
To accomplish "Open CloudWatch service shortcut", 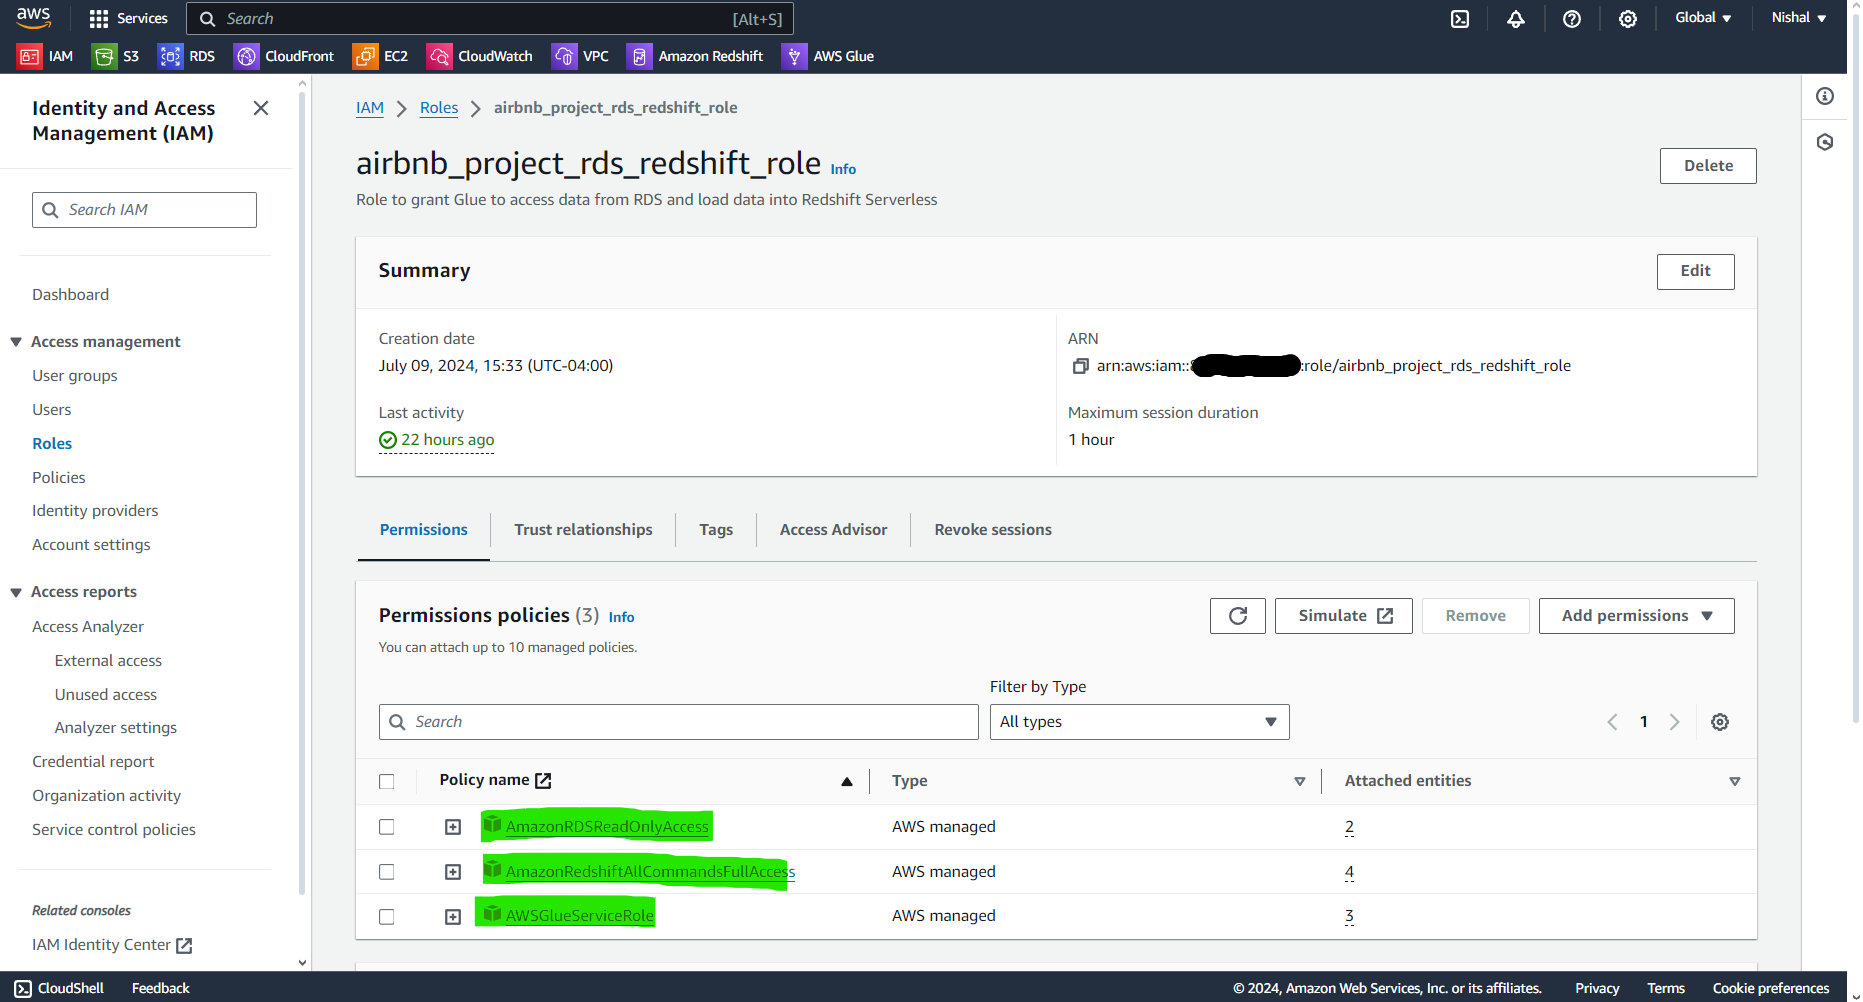I will [480, 56].
